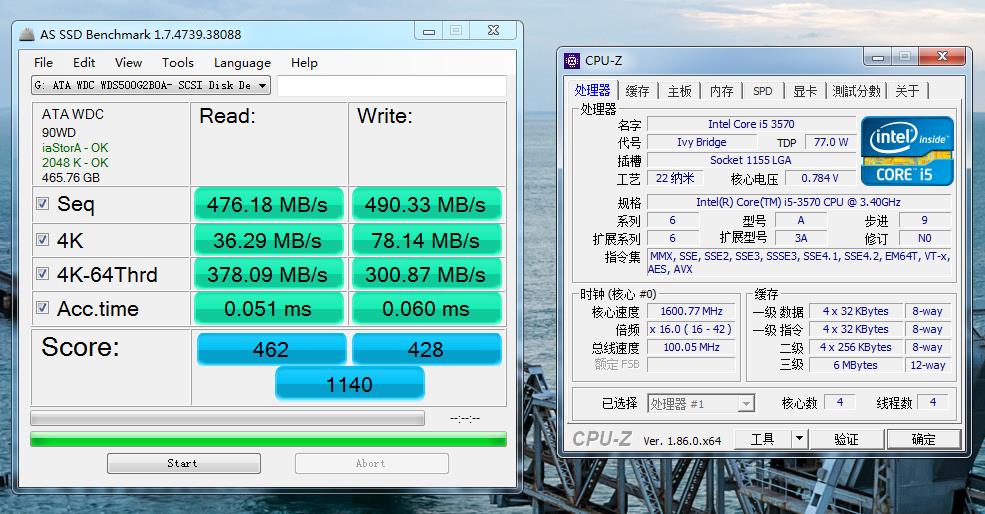The width and height of the screenshot is (985, 514).
Task: Click the 77.0 W TDP value
Action: click(x=830, y=142)
